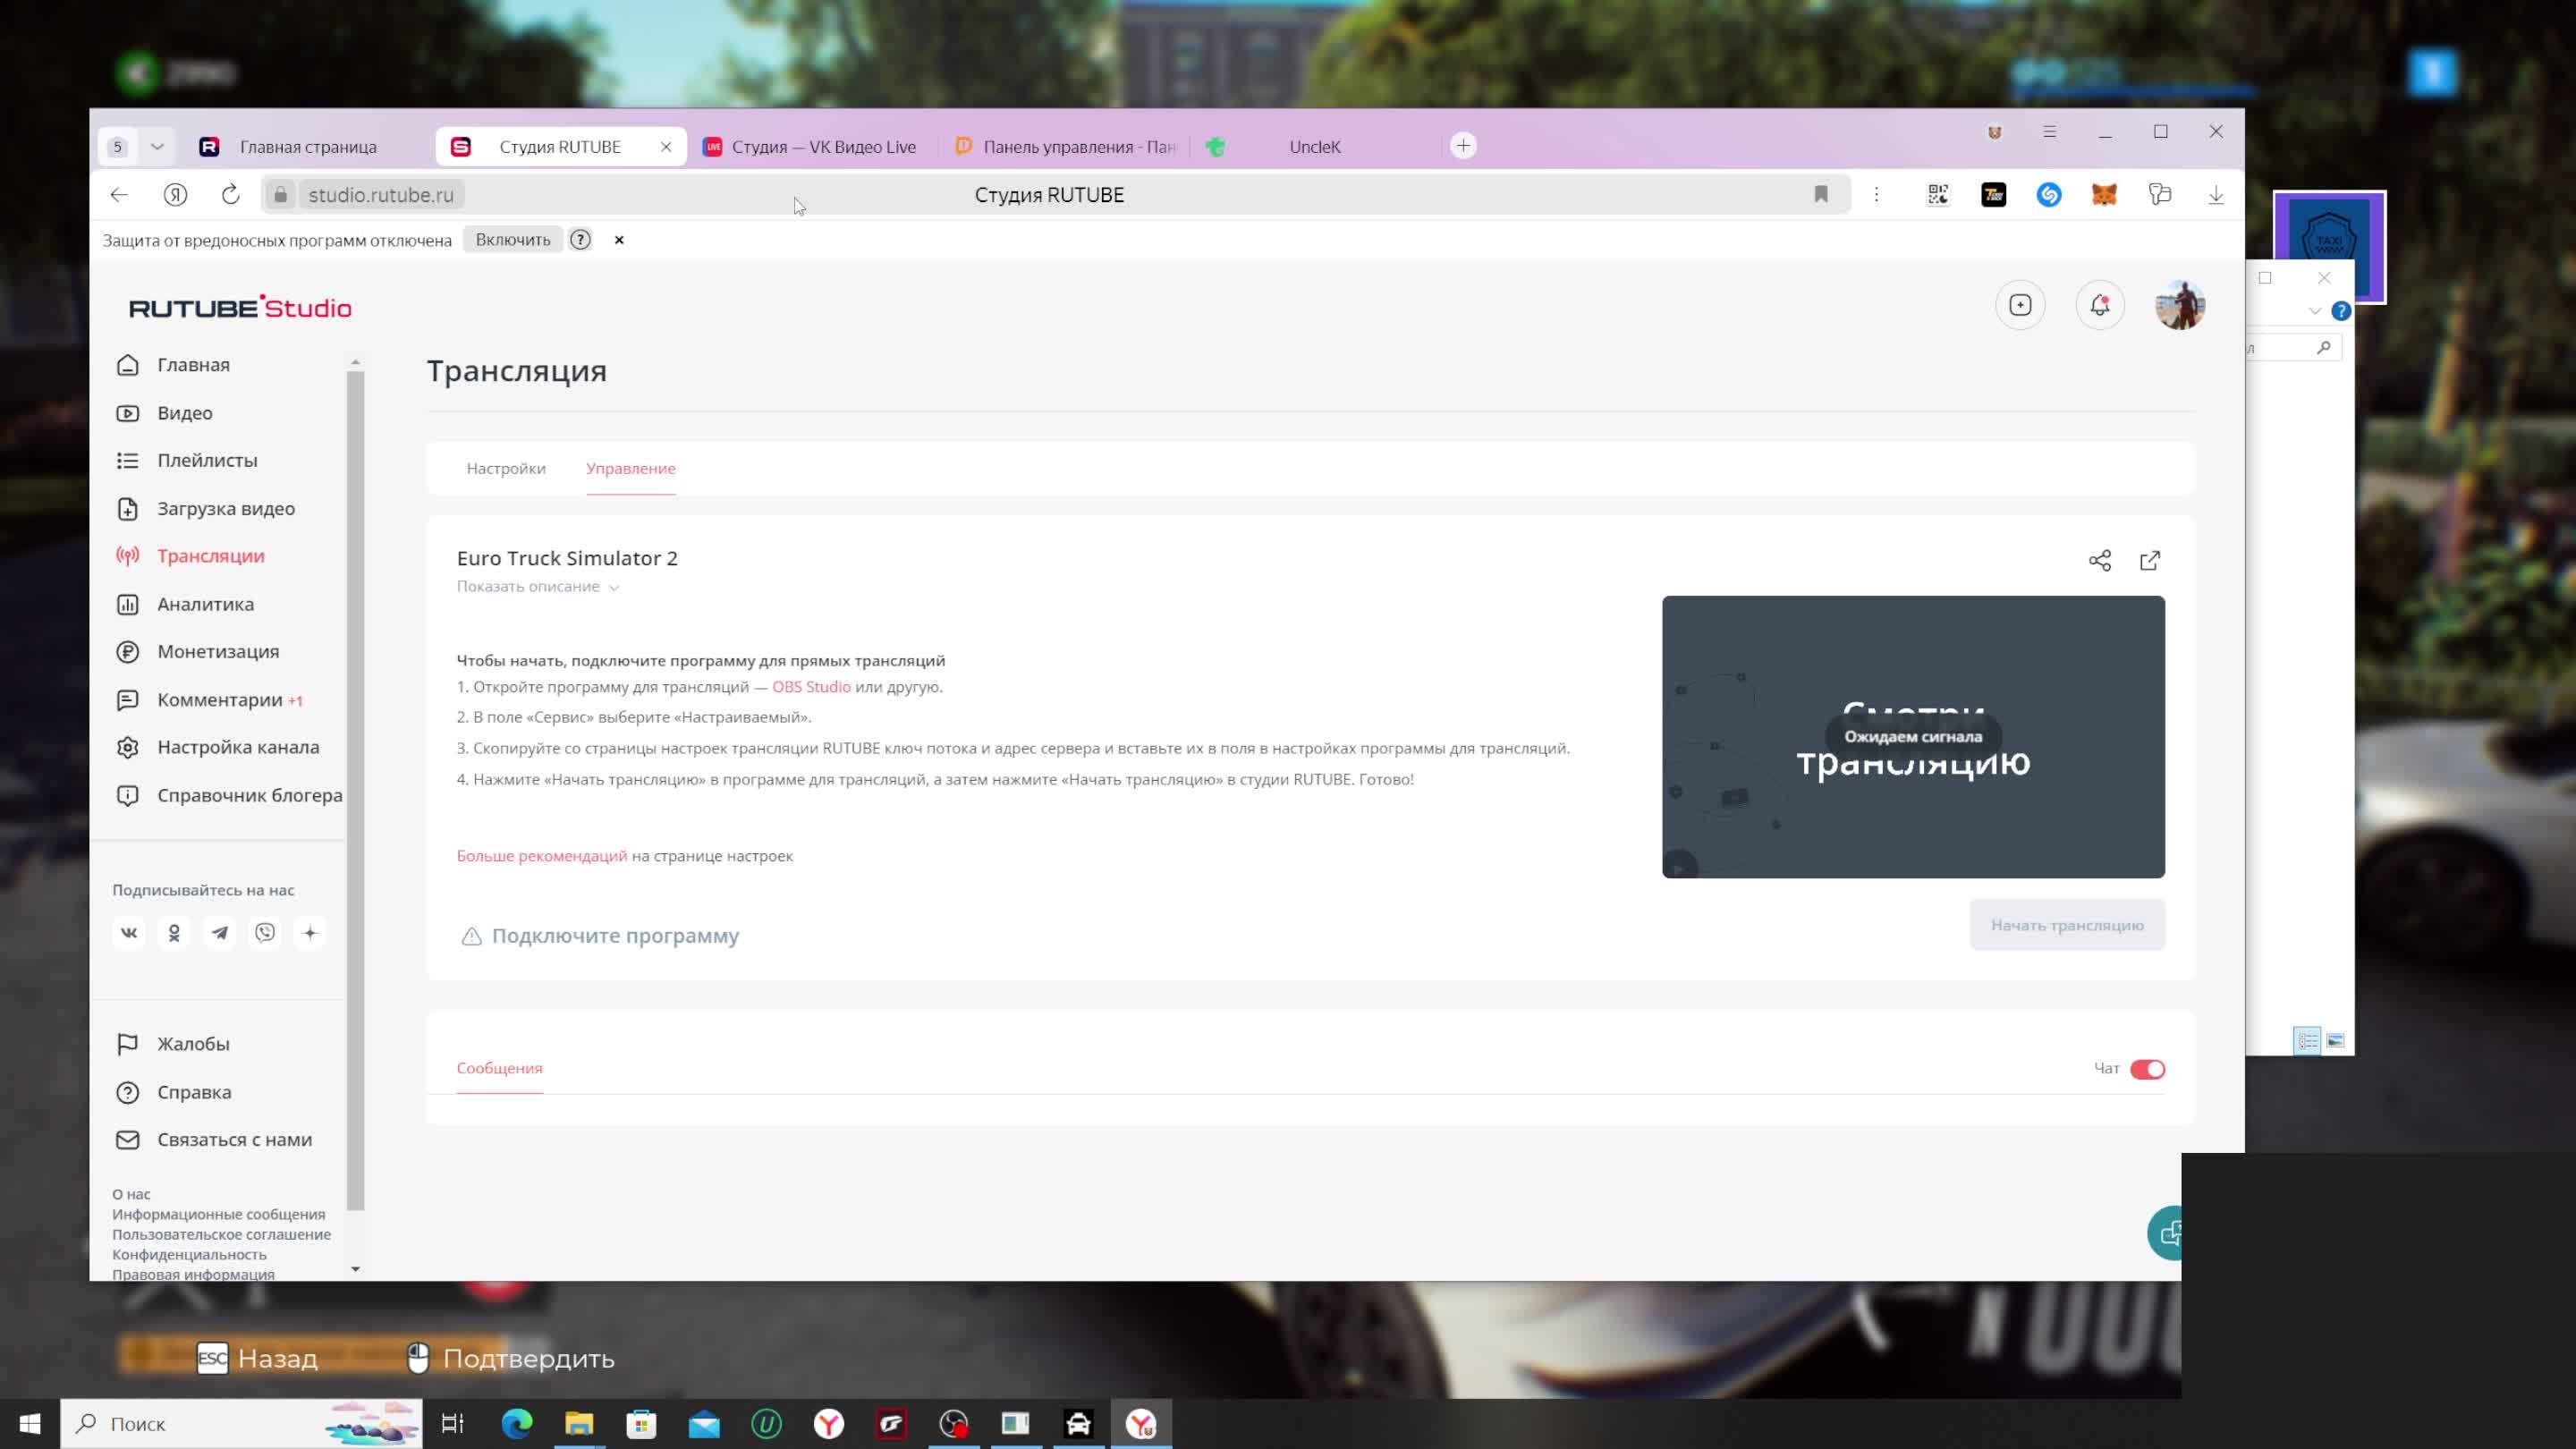Open the MetaMask fox extension
This screenshot has width=2576, height=1449.
pyautogui.click(x=2104, y=195)
